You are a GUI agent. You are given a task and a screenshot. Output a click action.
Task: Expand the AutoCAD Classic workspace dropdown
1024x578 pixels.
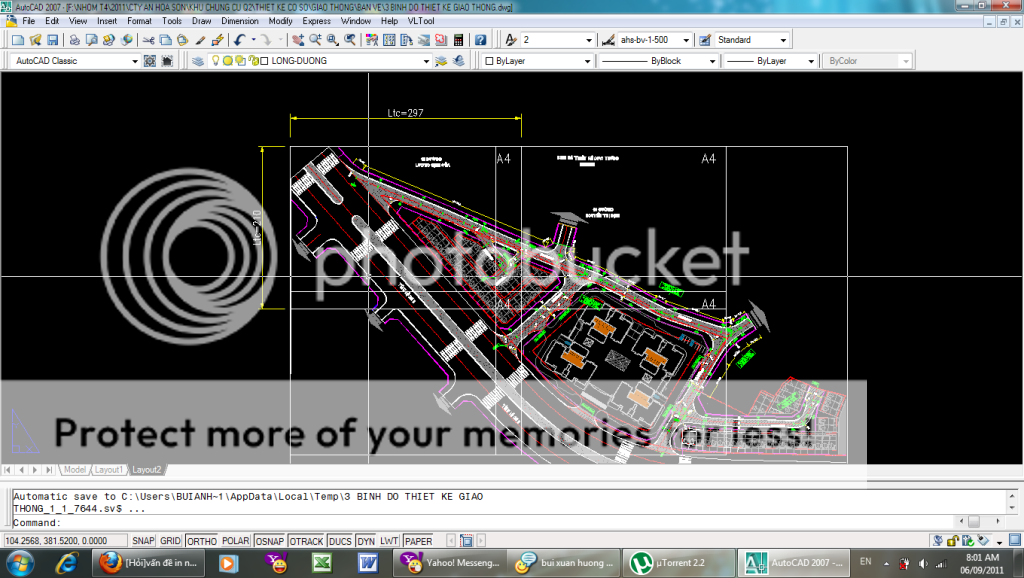(135, 61)
